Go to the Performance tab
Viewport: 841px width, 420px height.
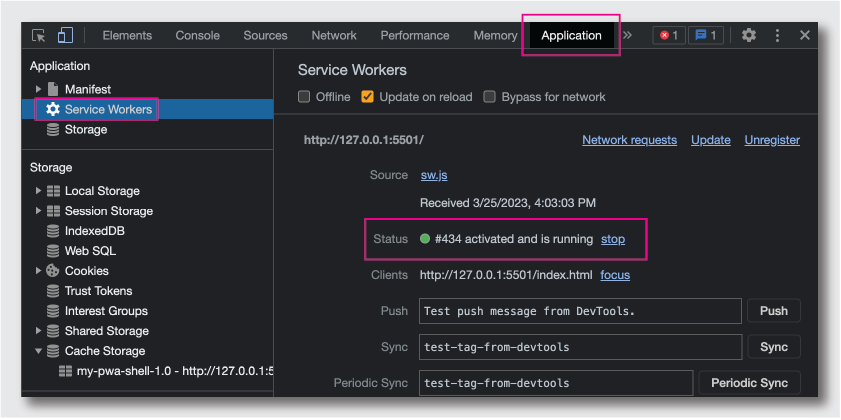coord(415,35)
